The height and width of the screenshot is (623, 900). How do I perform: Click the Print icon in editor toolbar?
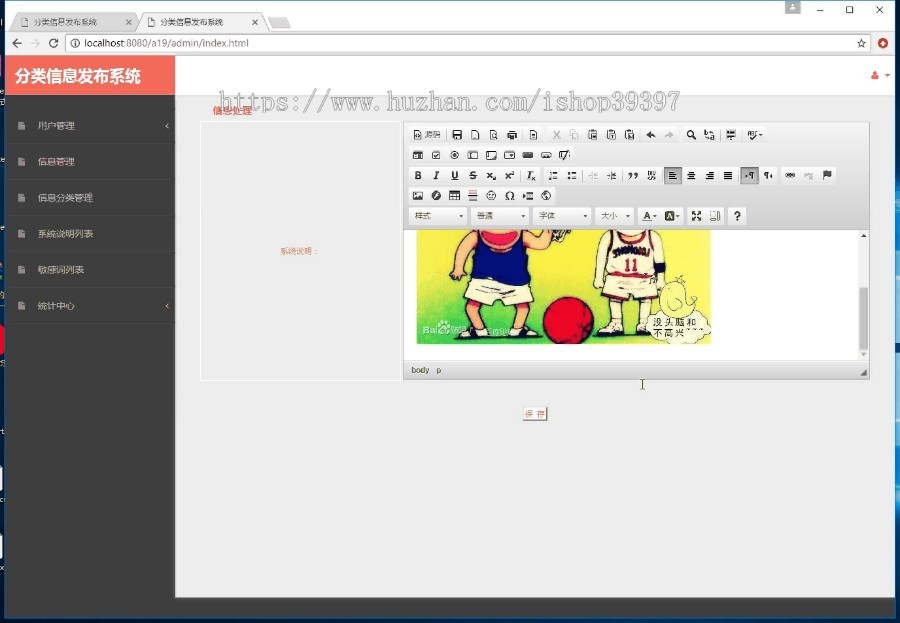click(512, 135)
